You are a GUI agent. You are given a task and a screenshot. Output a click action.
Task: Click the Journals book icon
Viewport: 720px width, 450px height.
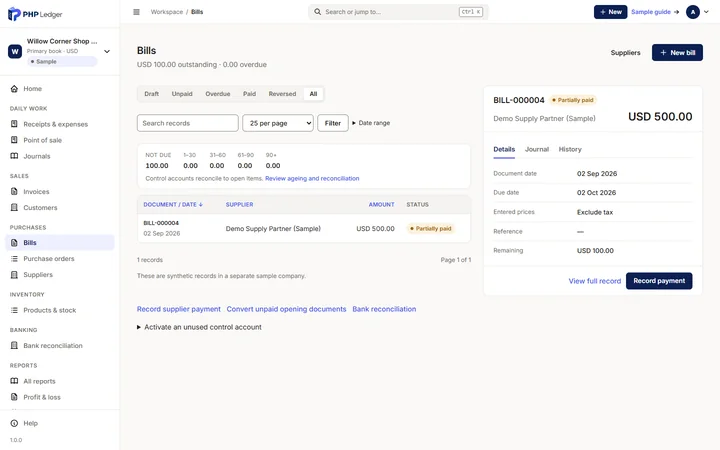pos(14,156)
